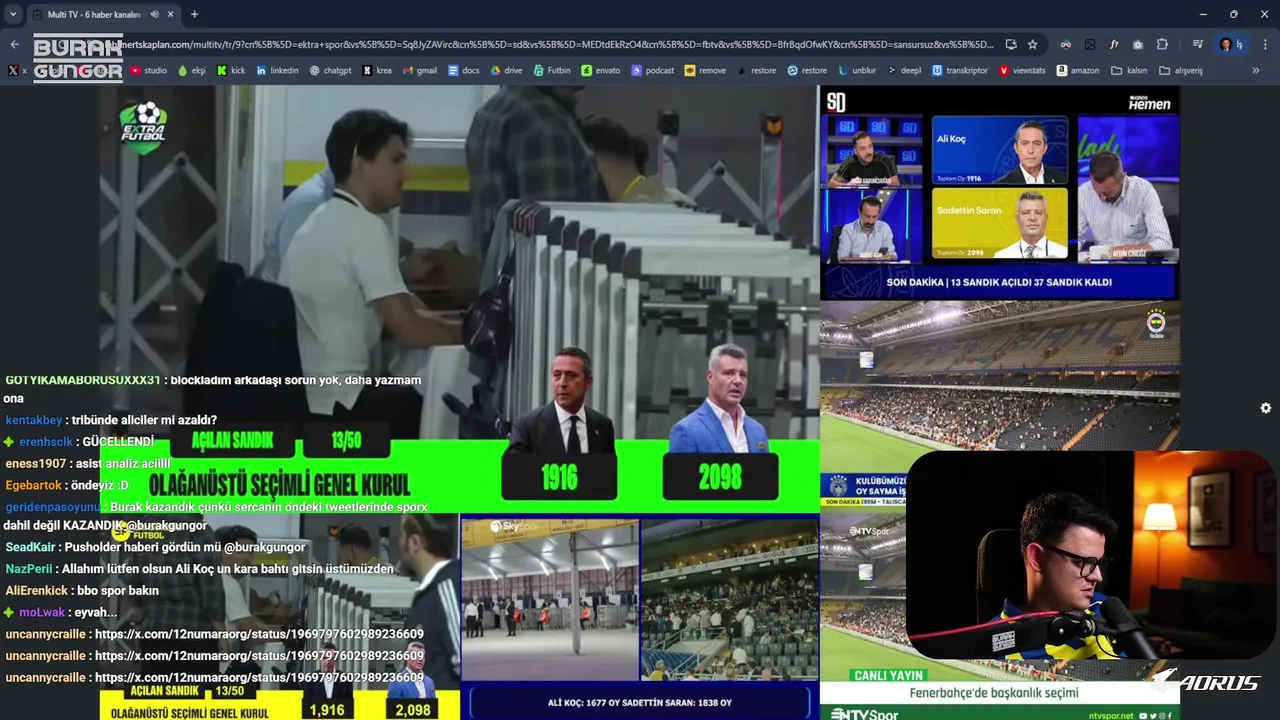This screenshot has height=720, width=1280.
Task: Open the linkedin bookmark
Action: pyautogui.click(x=277, y=71)
